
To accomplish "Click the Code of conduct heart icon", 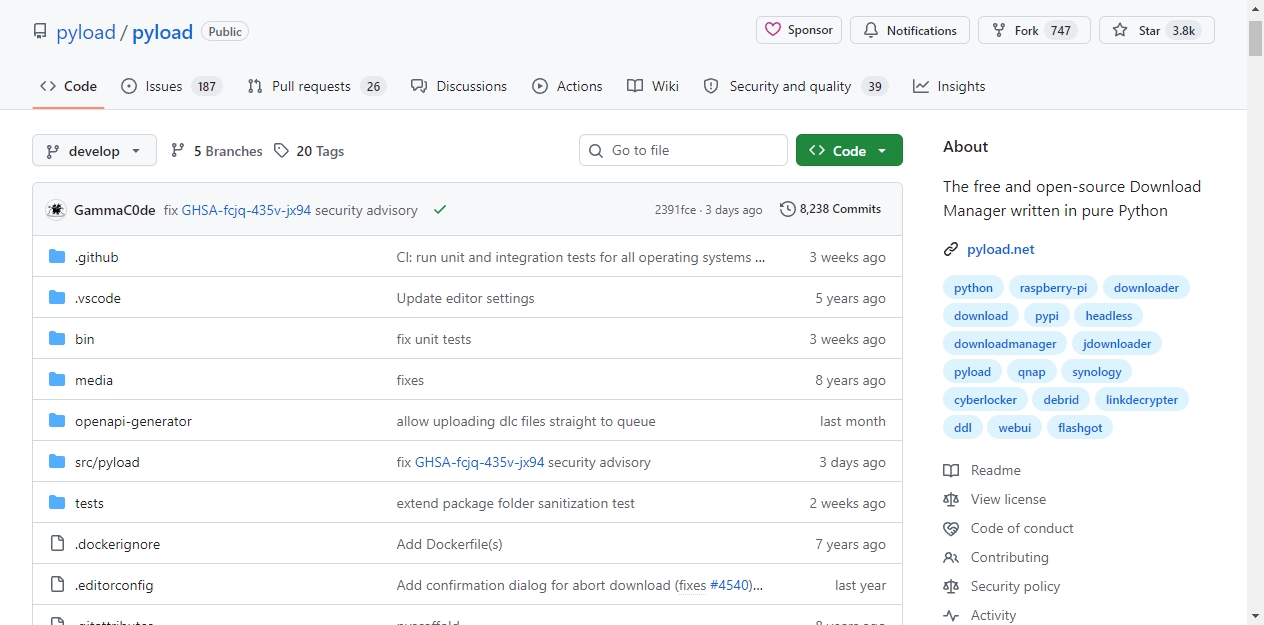I will 951,528.
